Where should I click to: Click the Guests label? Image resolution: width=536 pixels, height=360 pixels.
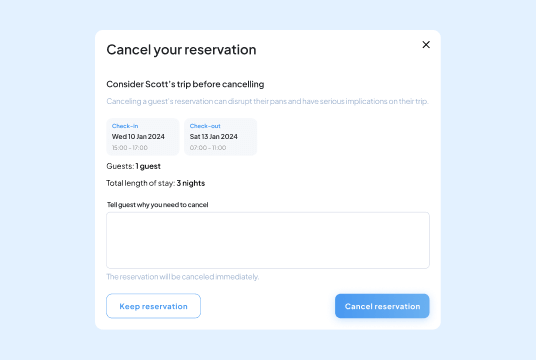click(120, 166)
